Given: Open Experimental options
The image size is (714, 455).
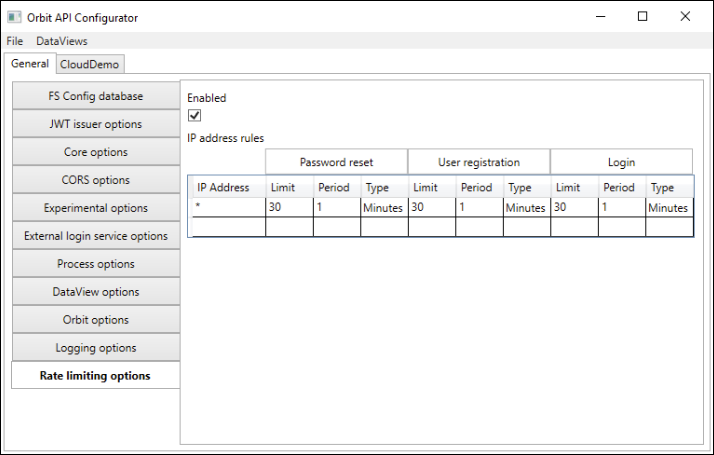Looking at the screenshot, I should click(96, 208).
